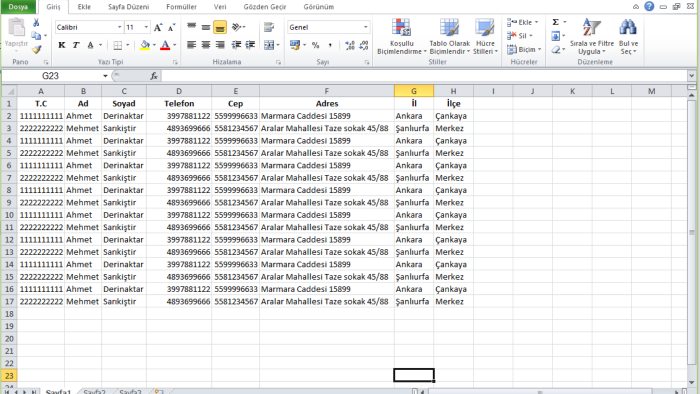Switch to the Görünüm tab
The width and height of the screenshot is (700, 394).
(x=319, y=7)
